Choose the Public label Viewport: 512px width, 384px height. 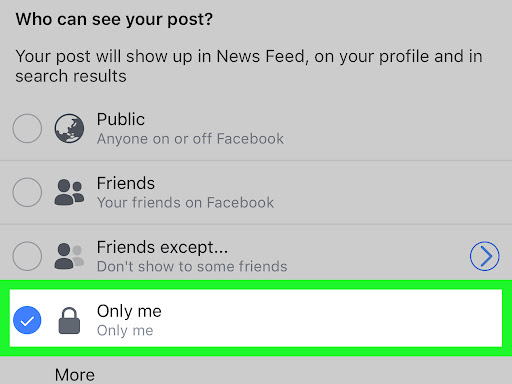[x=121, y=119]
